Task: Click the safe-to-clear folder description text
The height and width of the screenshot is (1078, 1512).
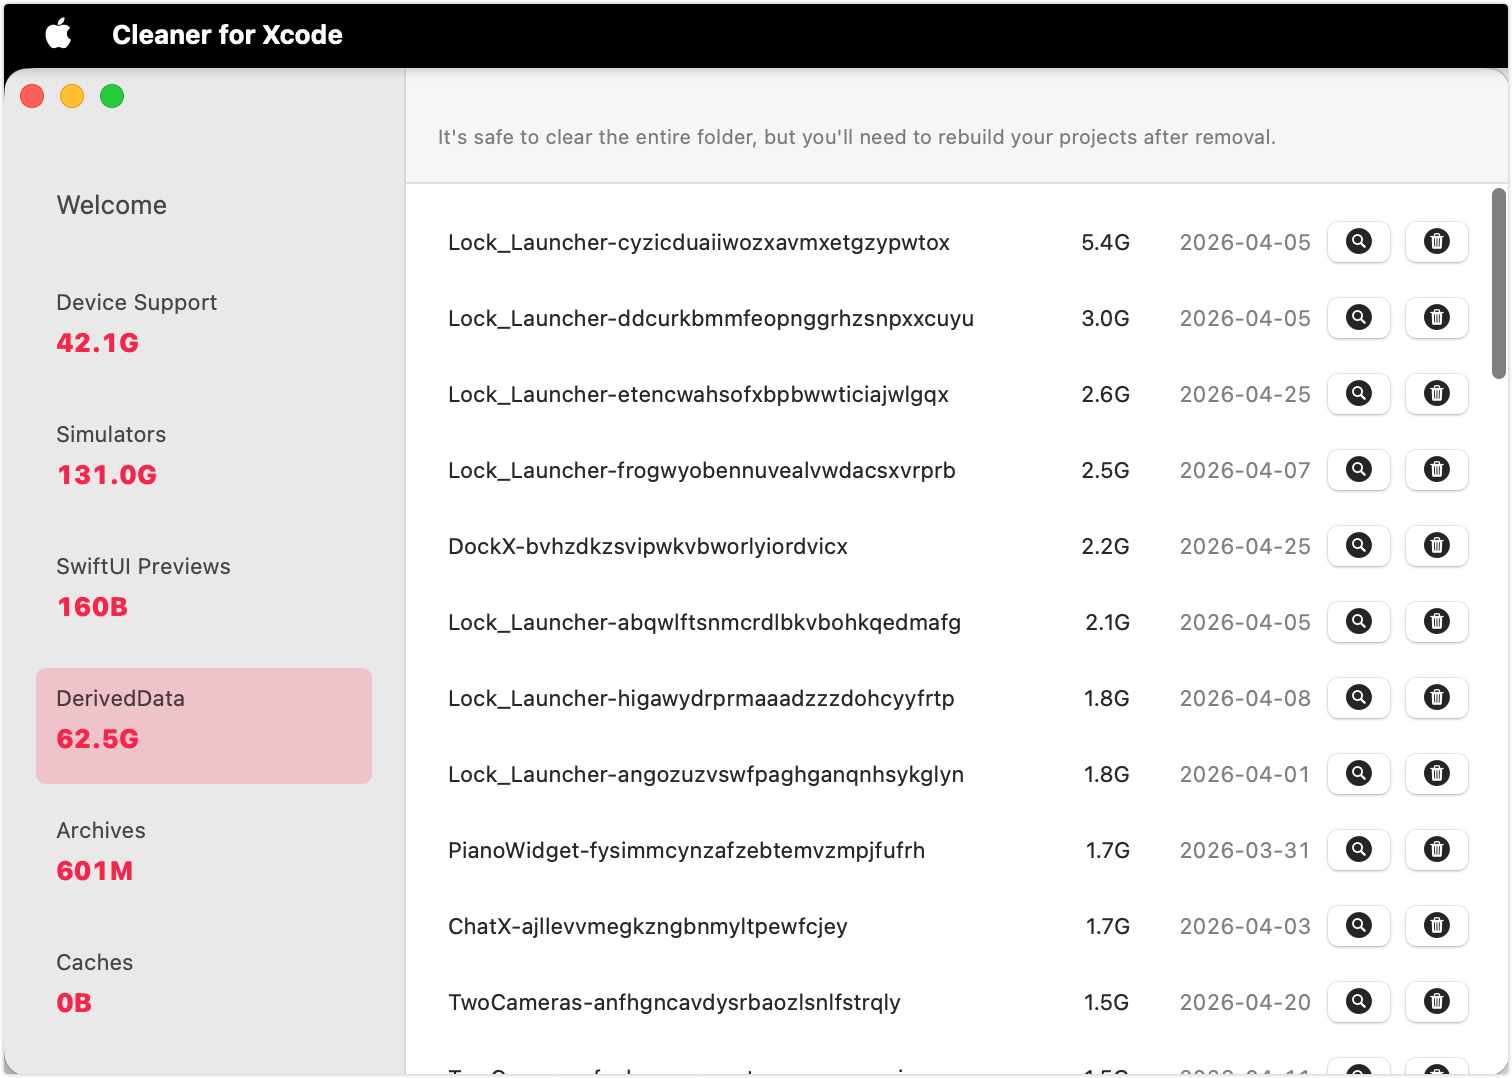Action: 857,138
